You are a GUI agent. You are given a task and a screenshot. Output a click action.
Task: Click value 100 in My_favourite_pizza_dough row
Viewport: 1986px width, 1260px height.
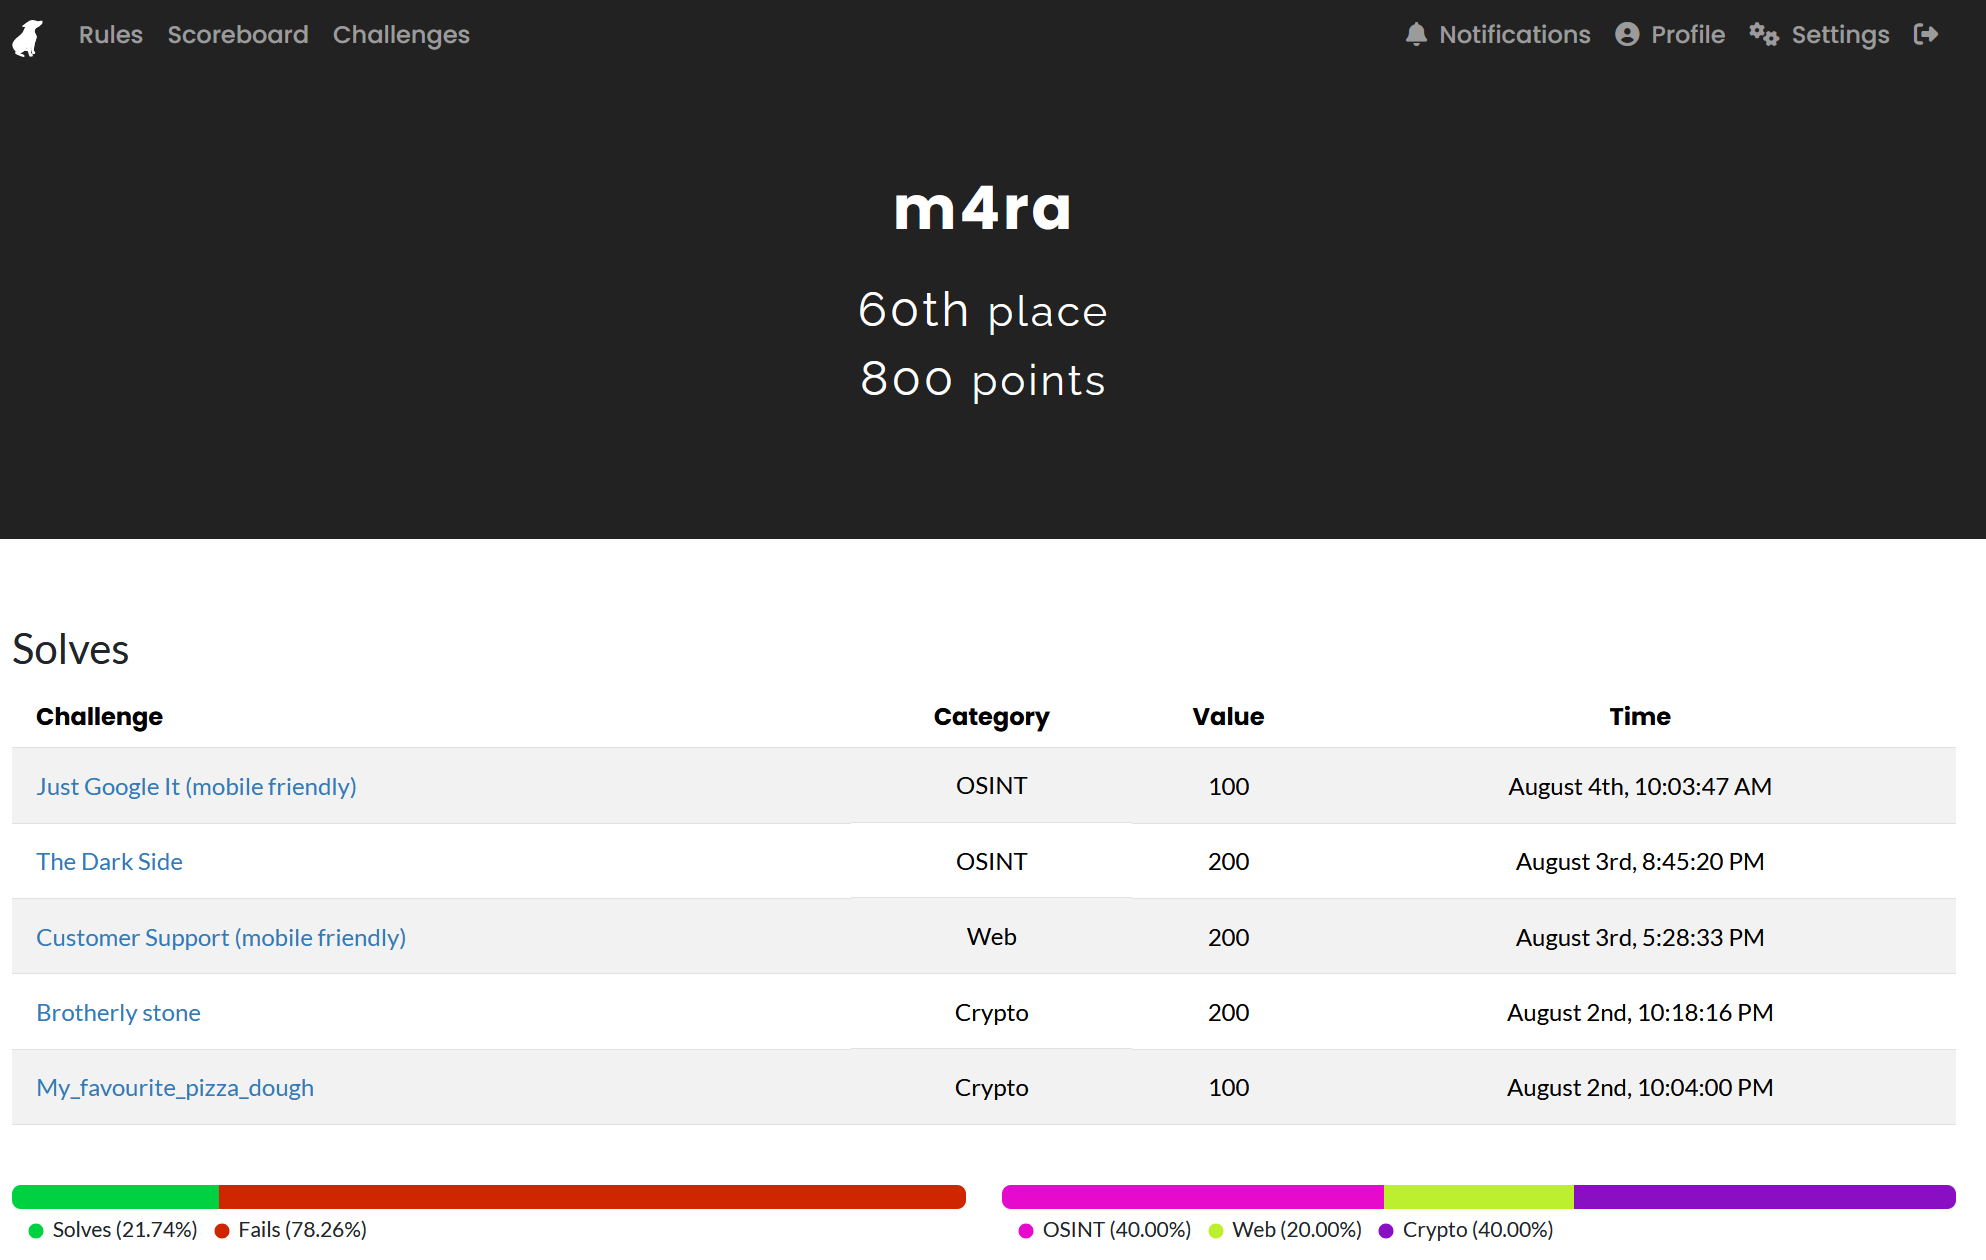(x=1228, y=1088)
